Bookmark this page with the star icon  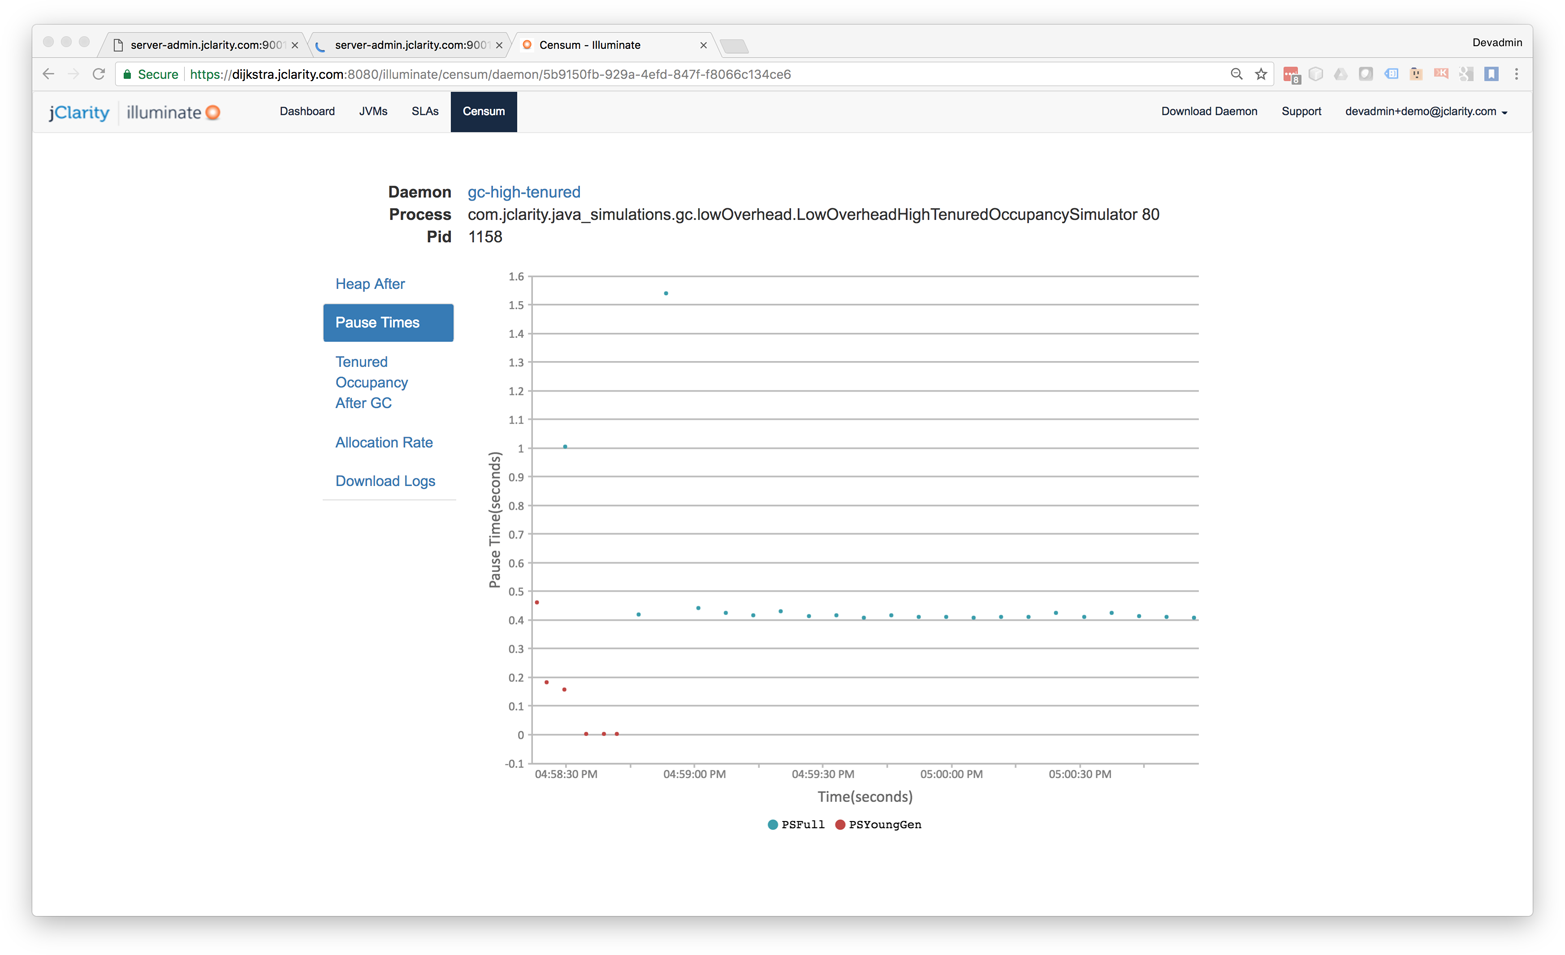(1261, 74)
